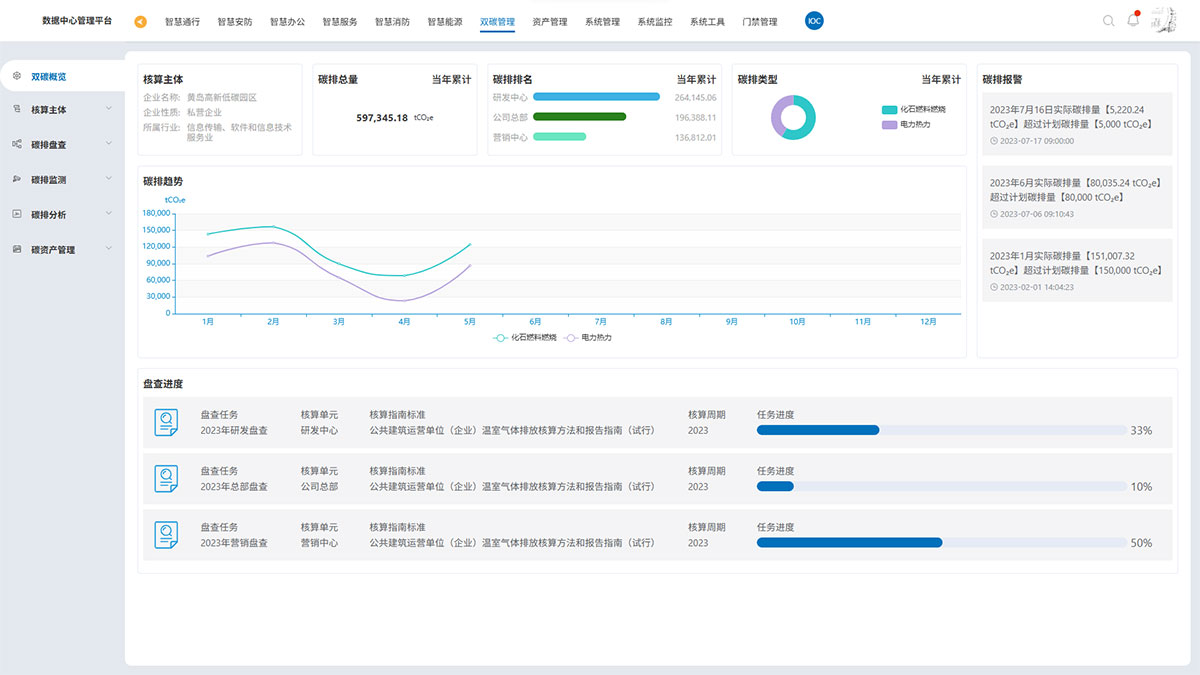Screen dimensions: 1200x675
Task: Click the 双碳概览 sidebar gear icon
Action: point(17,76)
